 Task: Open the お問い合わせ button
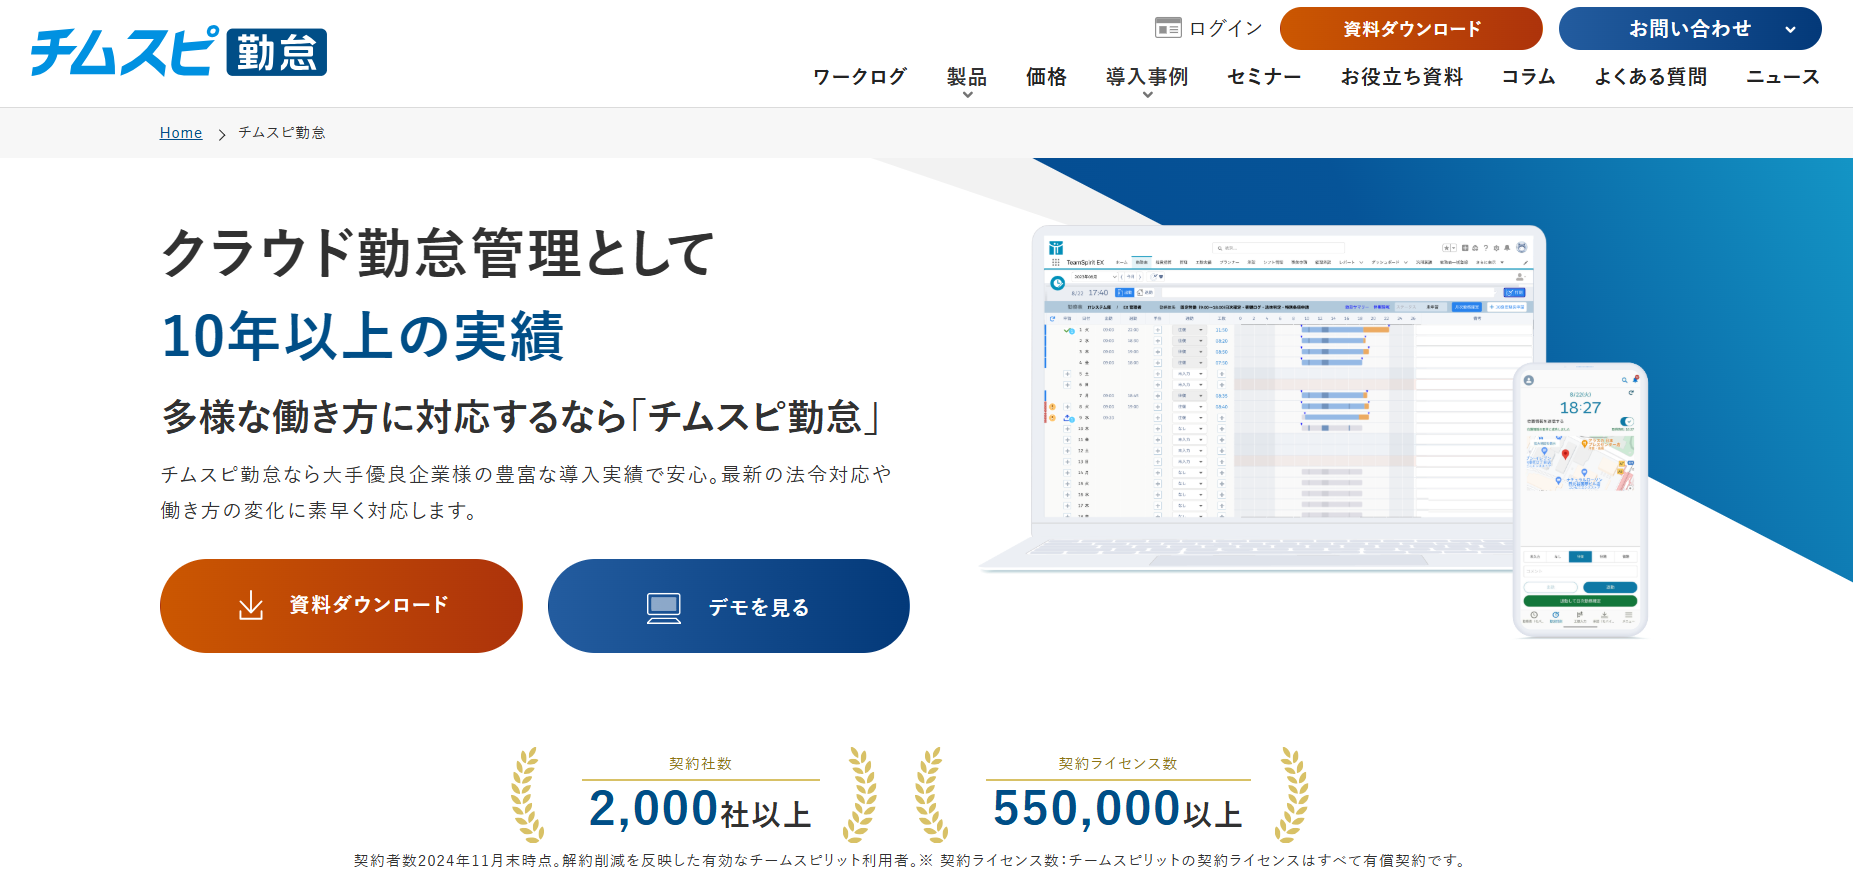pyautogui.click(x=1690, y=28)
